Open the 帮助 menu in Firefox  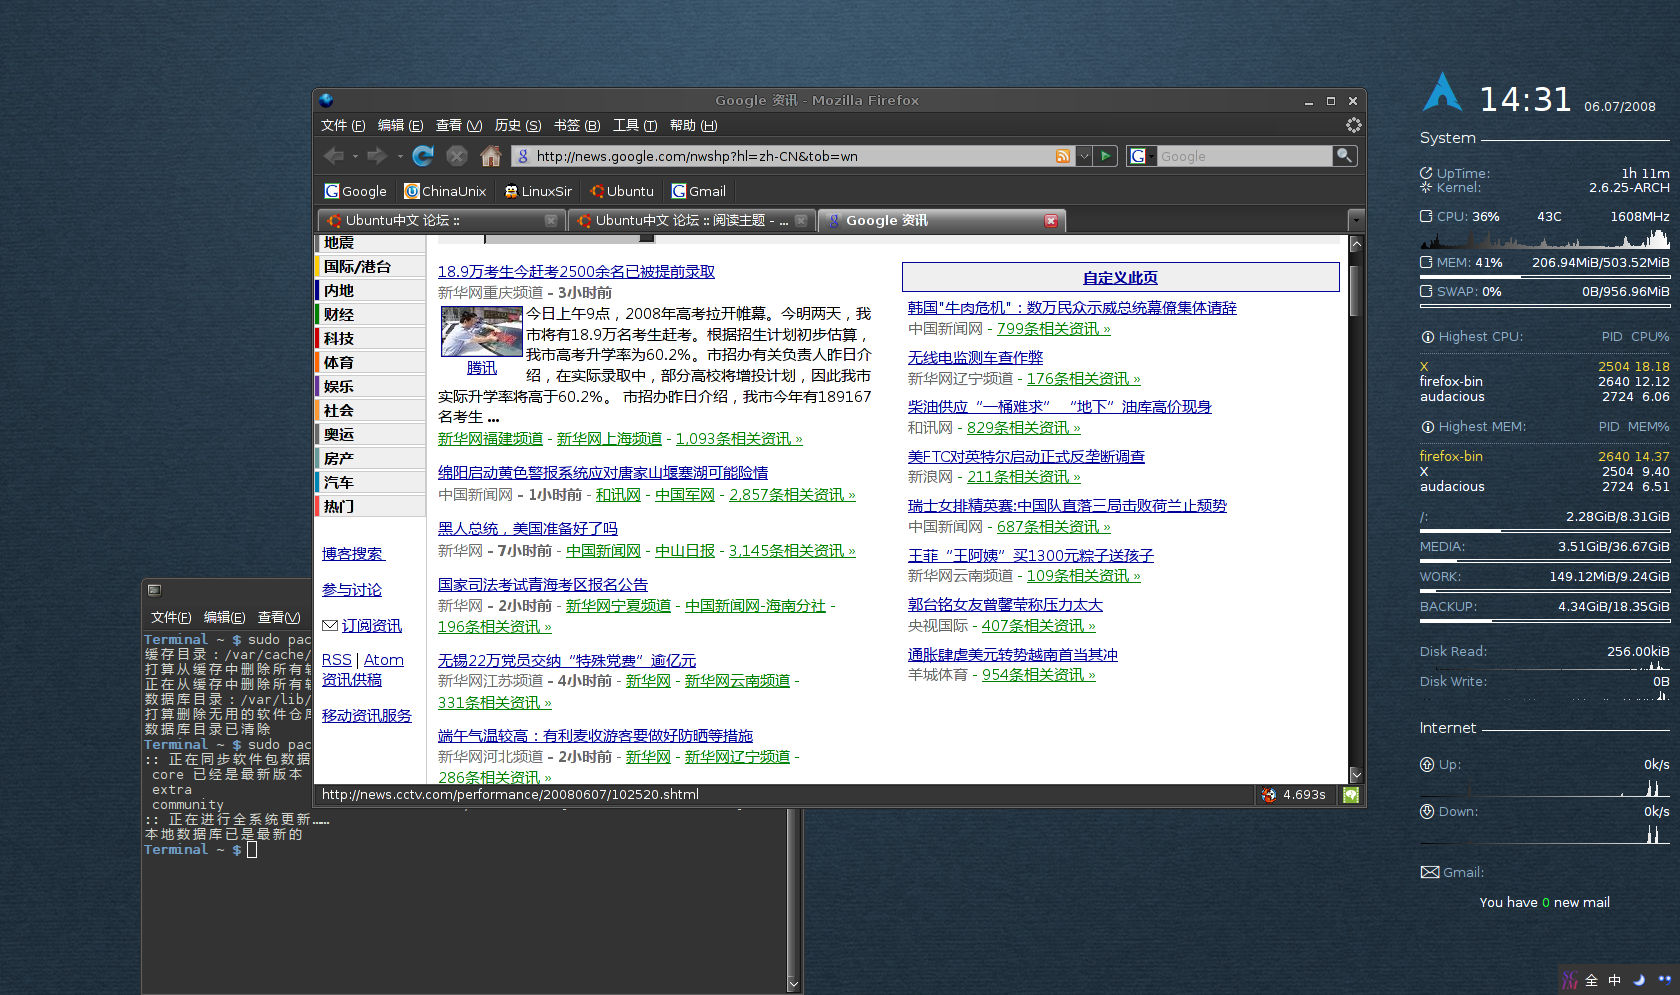(x=693, y=125)
